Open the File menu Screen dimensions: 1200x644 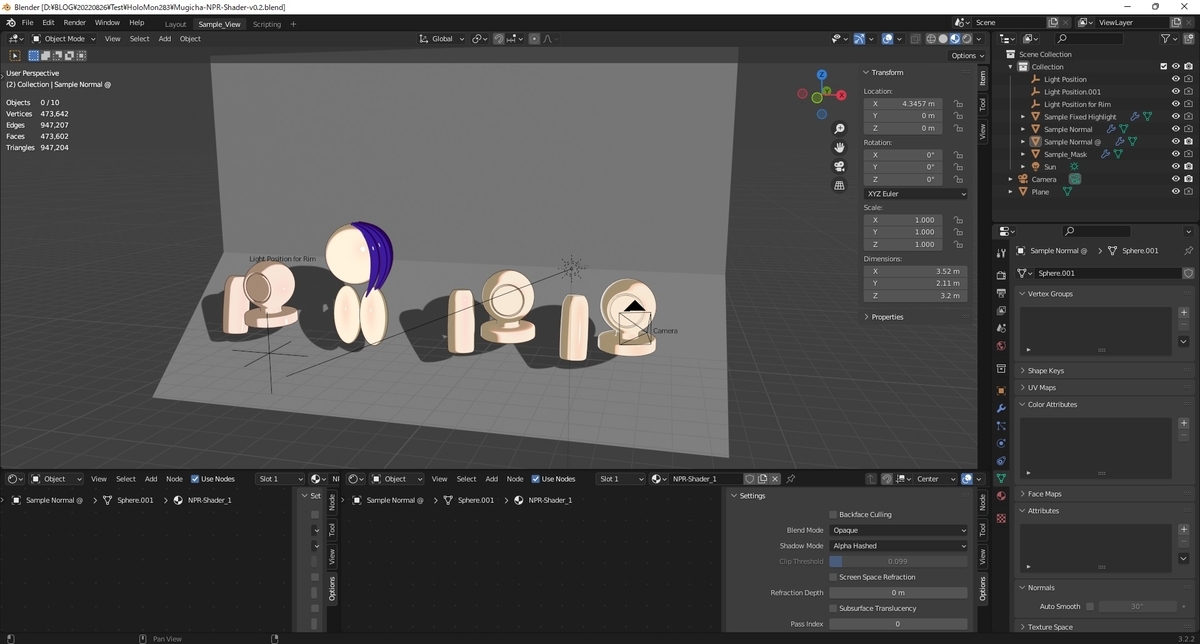pyautogui.click(x=27, y=22)
